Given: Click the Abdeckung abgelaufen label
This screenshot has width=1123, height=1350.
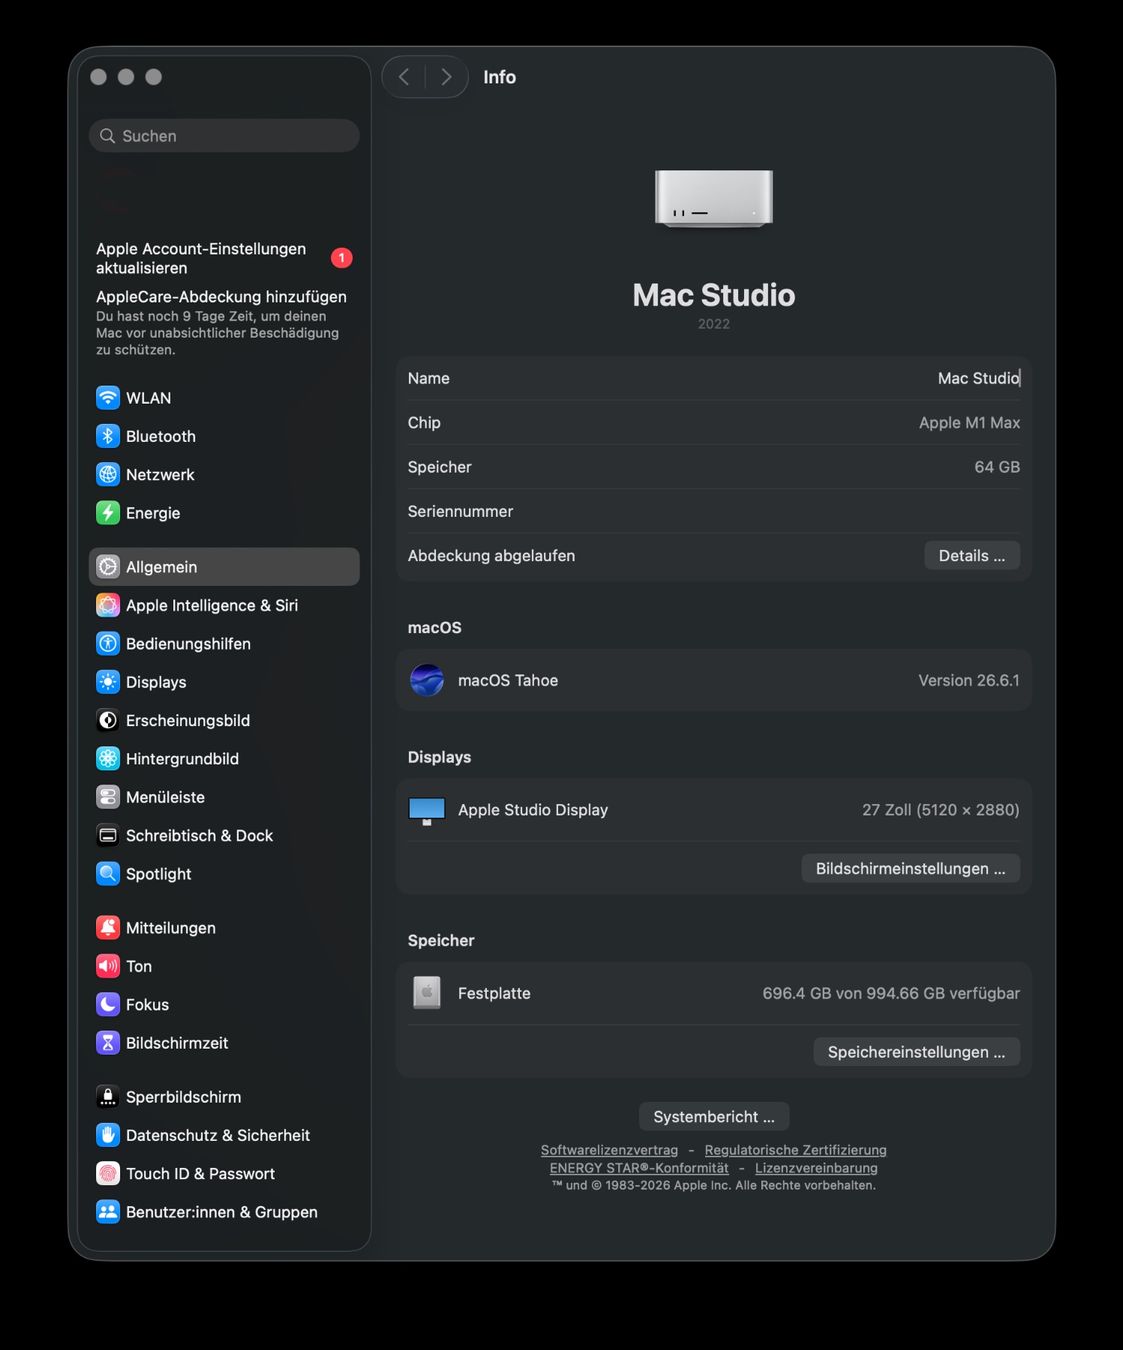Looking at the screenshot, I should click(x=491, y=556).
